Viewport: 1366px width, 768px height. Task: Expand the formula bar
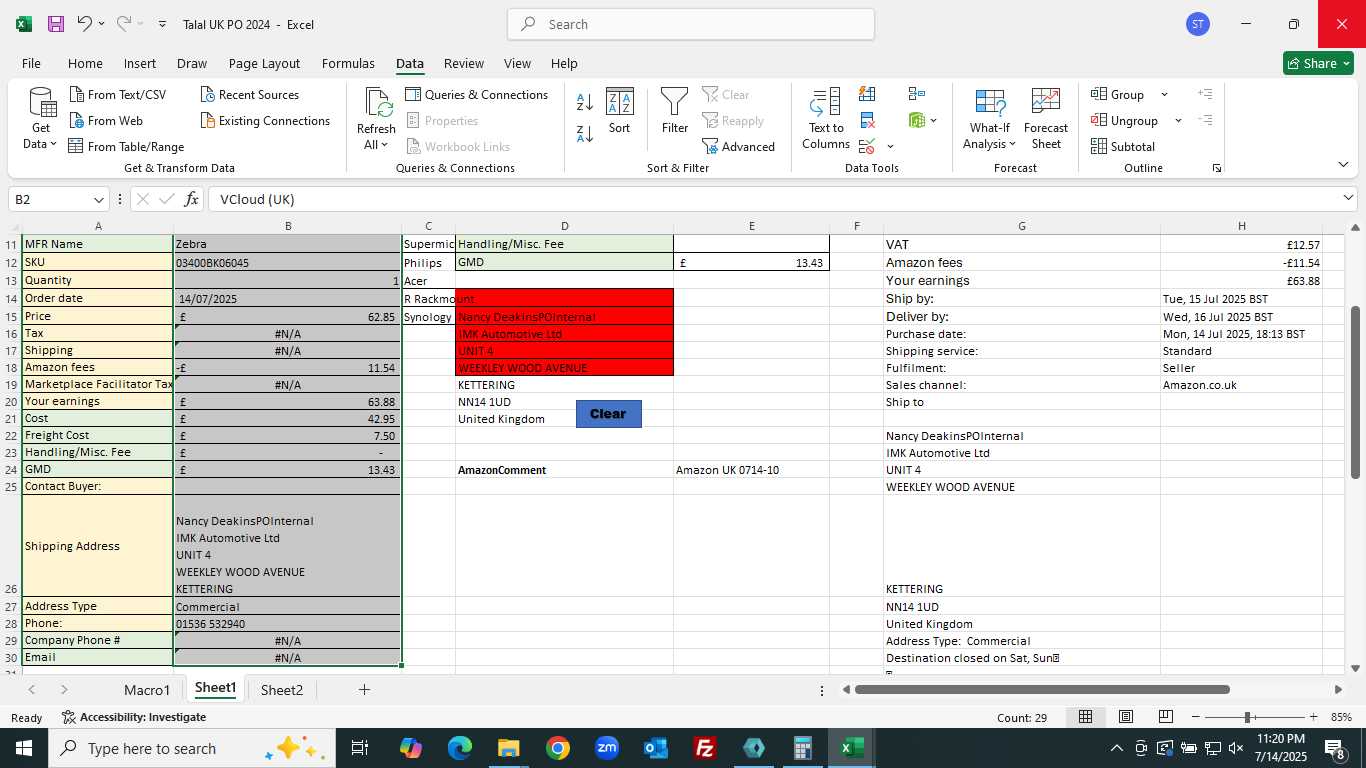click(x=1349, y=199)
